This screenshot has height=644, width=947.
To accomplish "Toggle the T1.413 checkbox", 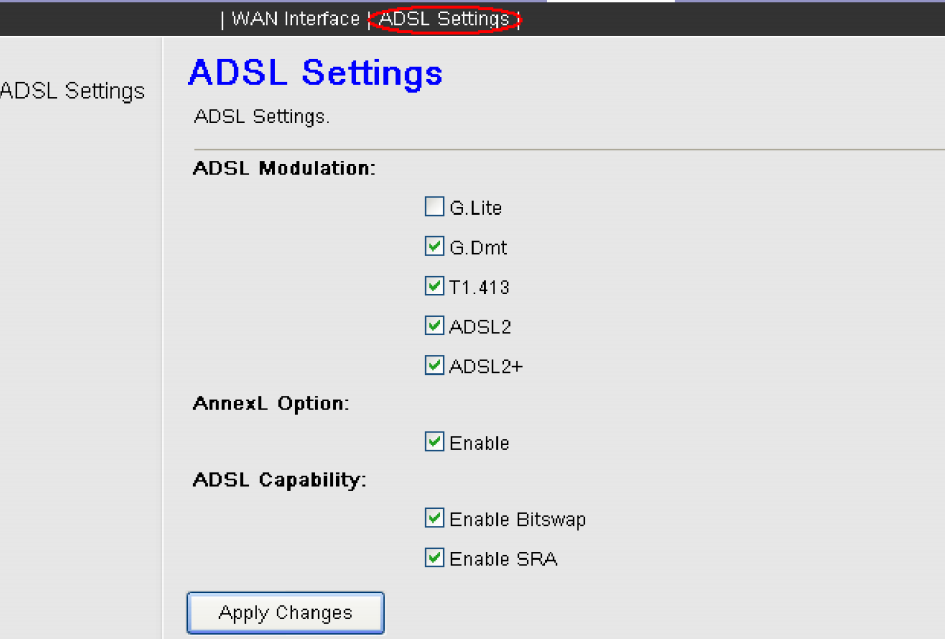I will pyautogui.click(x=434, y=287).
